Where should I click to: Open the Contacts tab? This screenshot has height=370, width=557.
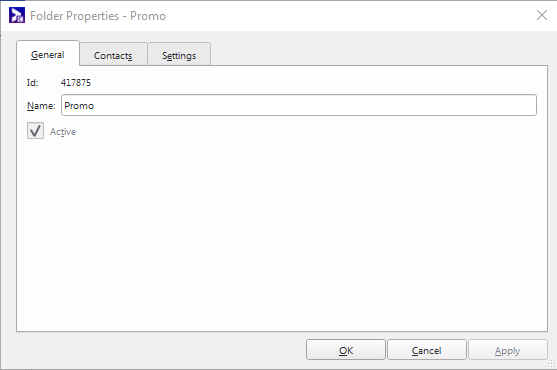coord(113,55)
